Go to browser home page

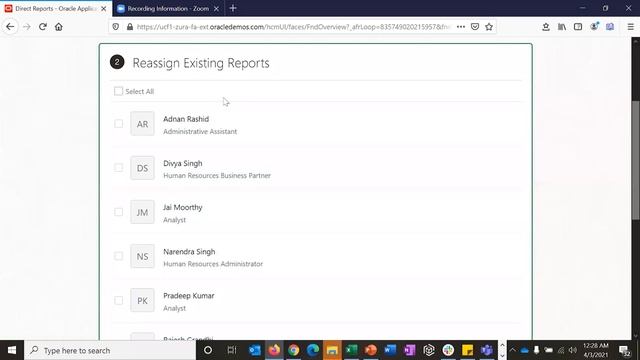coord(59,27)
